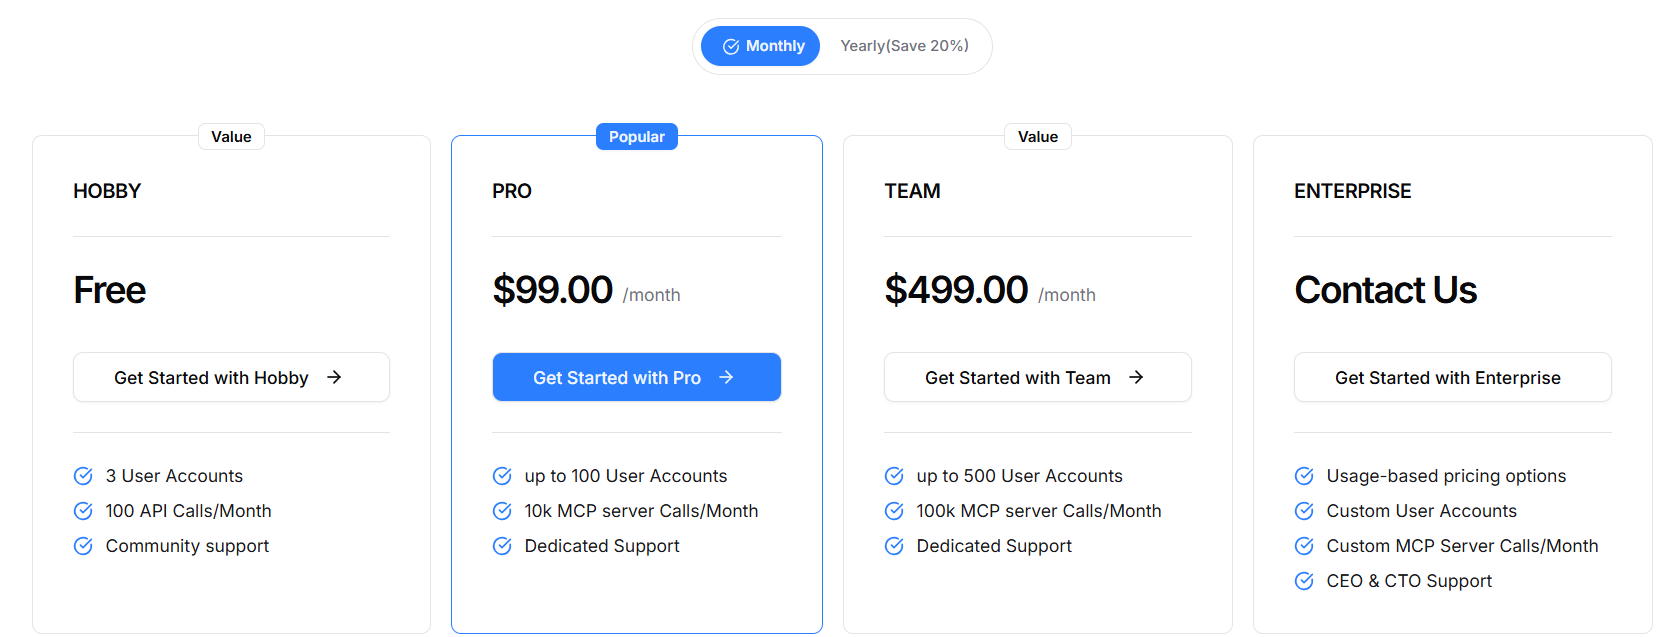This screenshot has height=637, width=1665.
Task: Click the Contact Us heading in Enterprise
Action: click(1385, 290)
